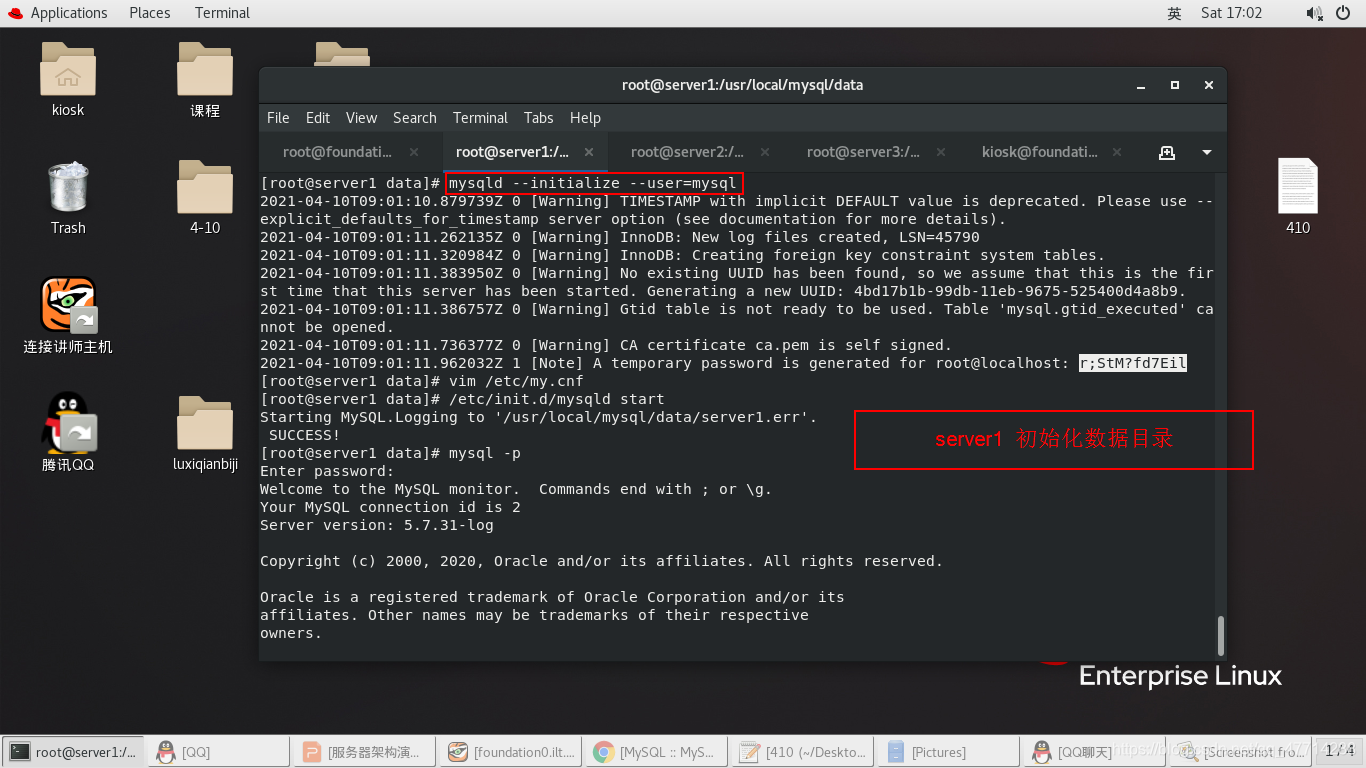The image size is (1366, 768).
Task: Select the root@server1 tab
Action: (512, 152)
